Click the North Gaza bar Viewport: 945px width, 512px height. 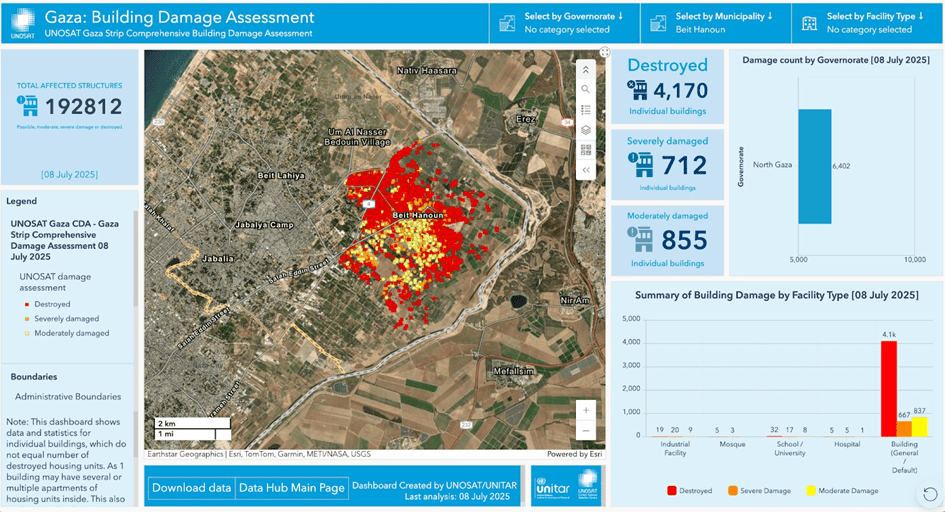813,166
